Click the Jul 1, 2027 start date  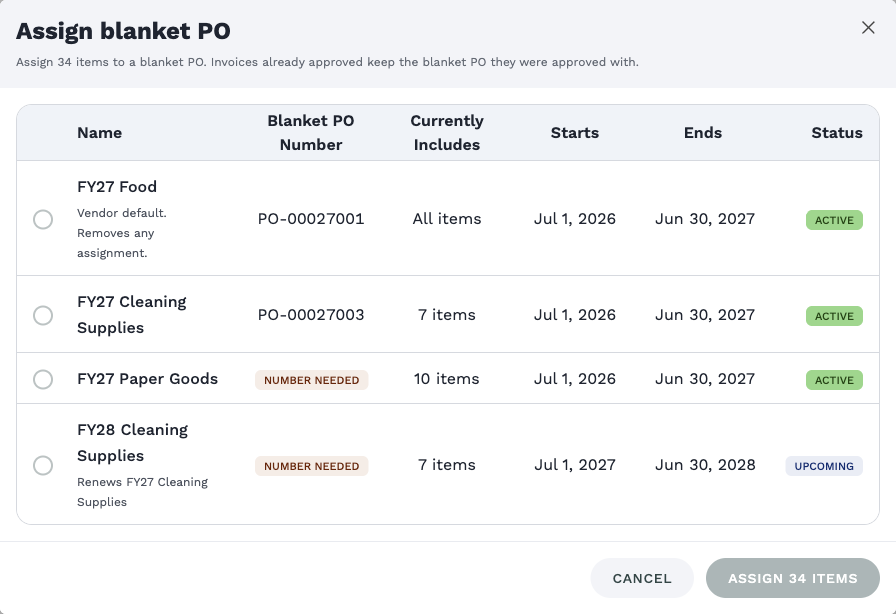(x=575, y=465)
